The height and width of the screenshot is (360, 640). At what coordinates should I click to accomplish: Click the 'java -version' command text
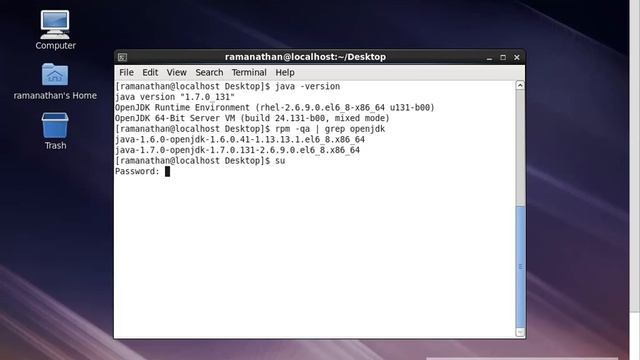point(307,87)
